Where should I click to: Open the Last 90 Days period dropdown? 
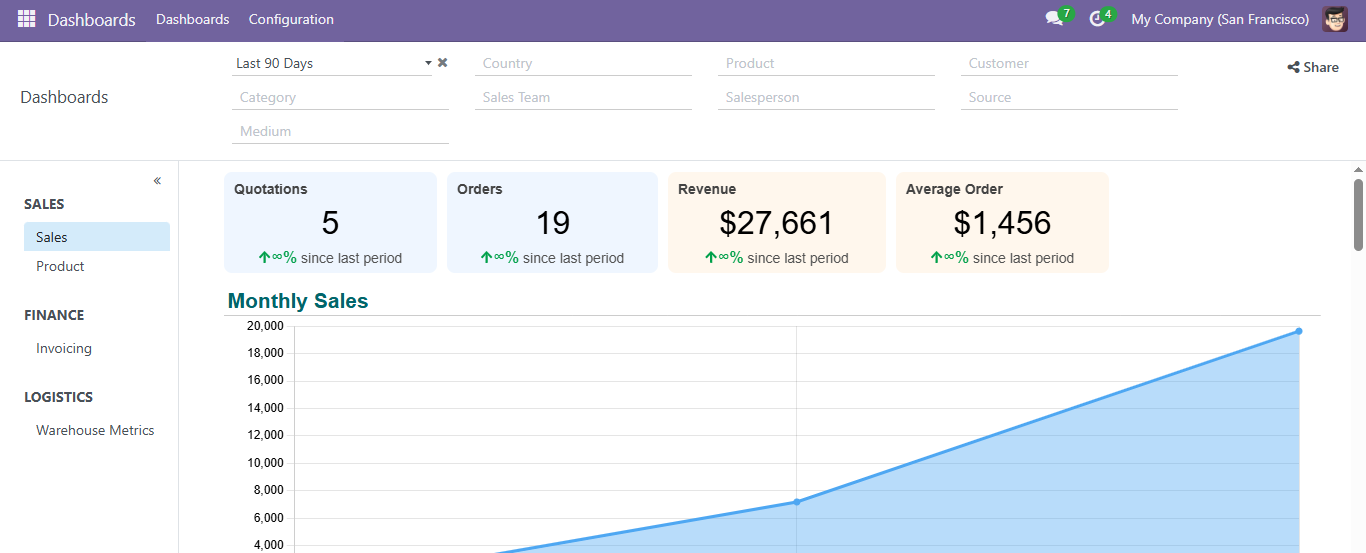(330, 63)
